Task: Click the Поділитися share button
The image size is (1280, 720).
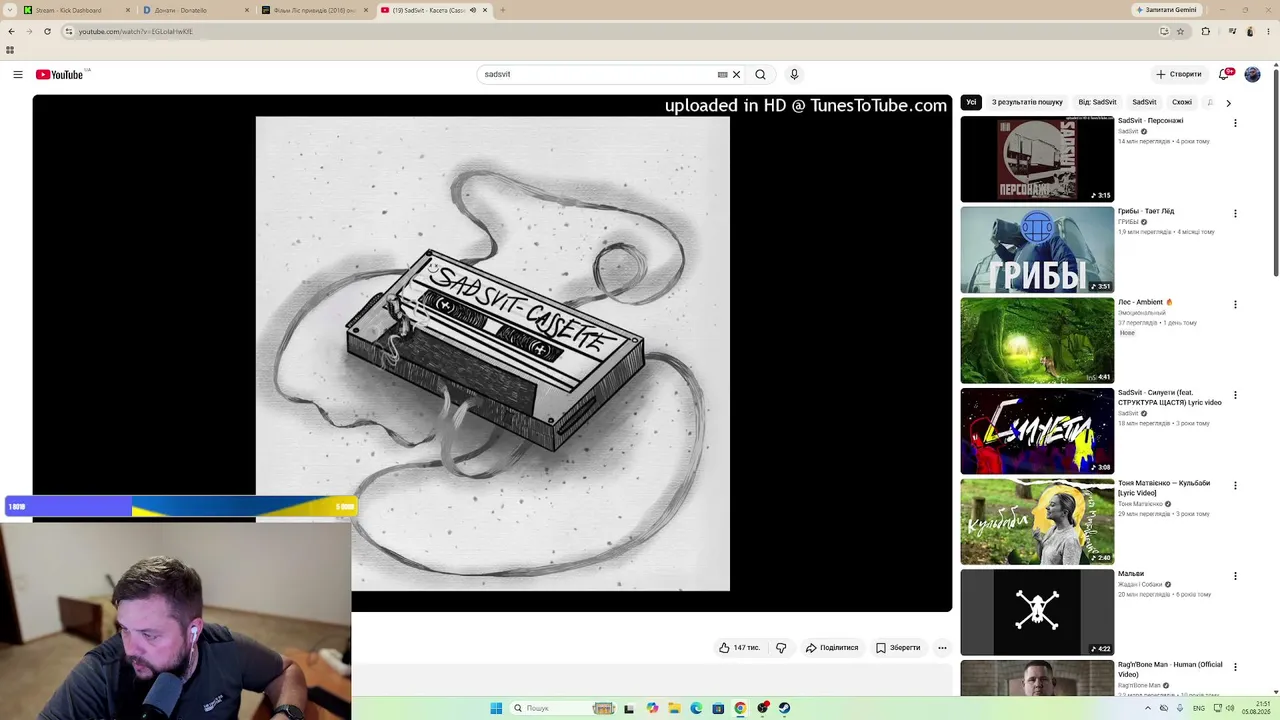Action: 832,648
